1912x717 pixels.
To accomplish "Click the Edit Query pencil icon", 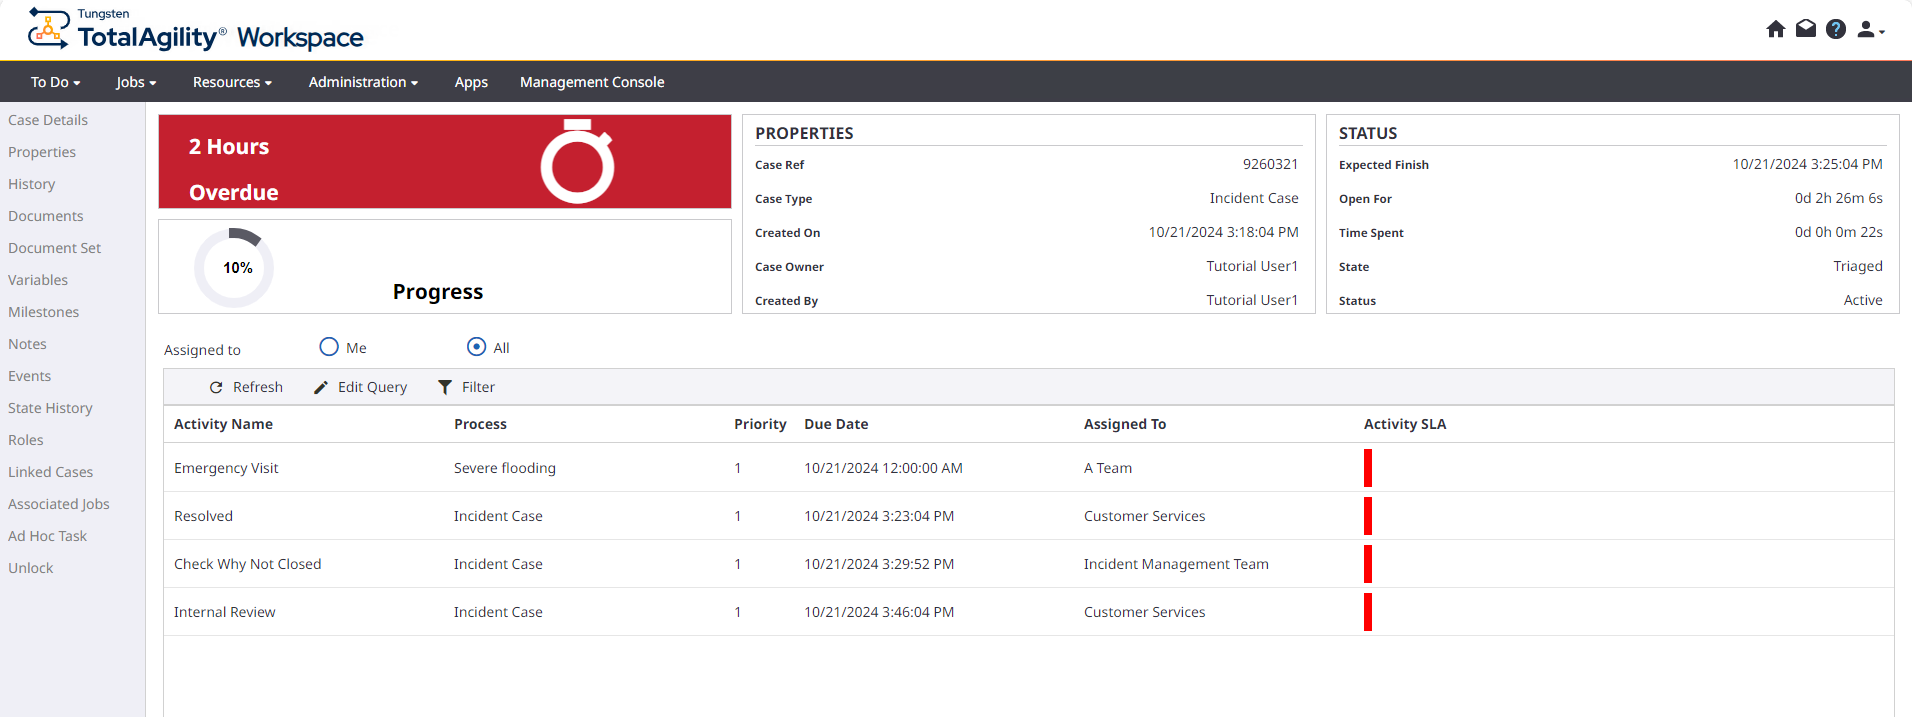I will (321, 387).
